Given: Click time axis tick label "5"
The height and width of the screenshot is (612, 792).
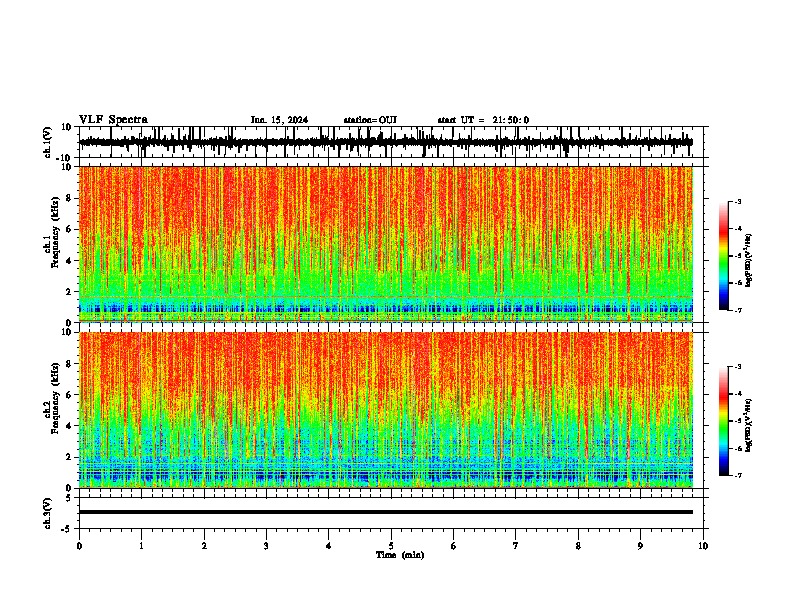Looking at the screenshot, I should point(391,546).
